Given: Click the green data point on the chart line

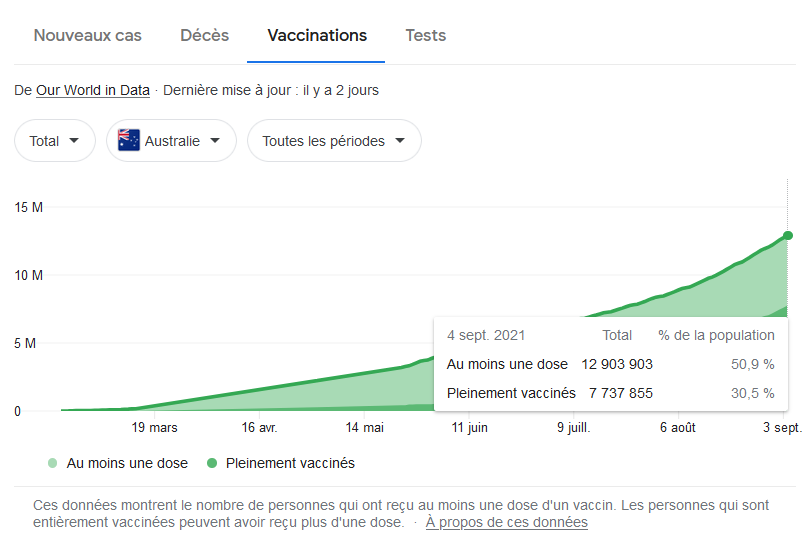Looking at the screenshot, I should click(788, 235).
